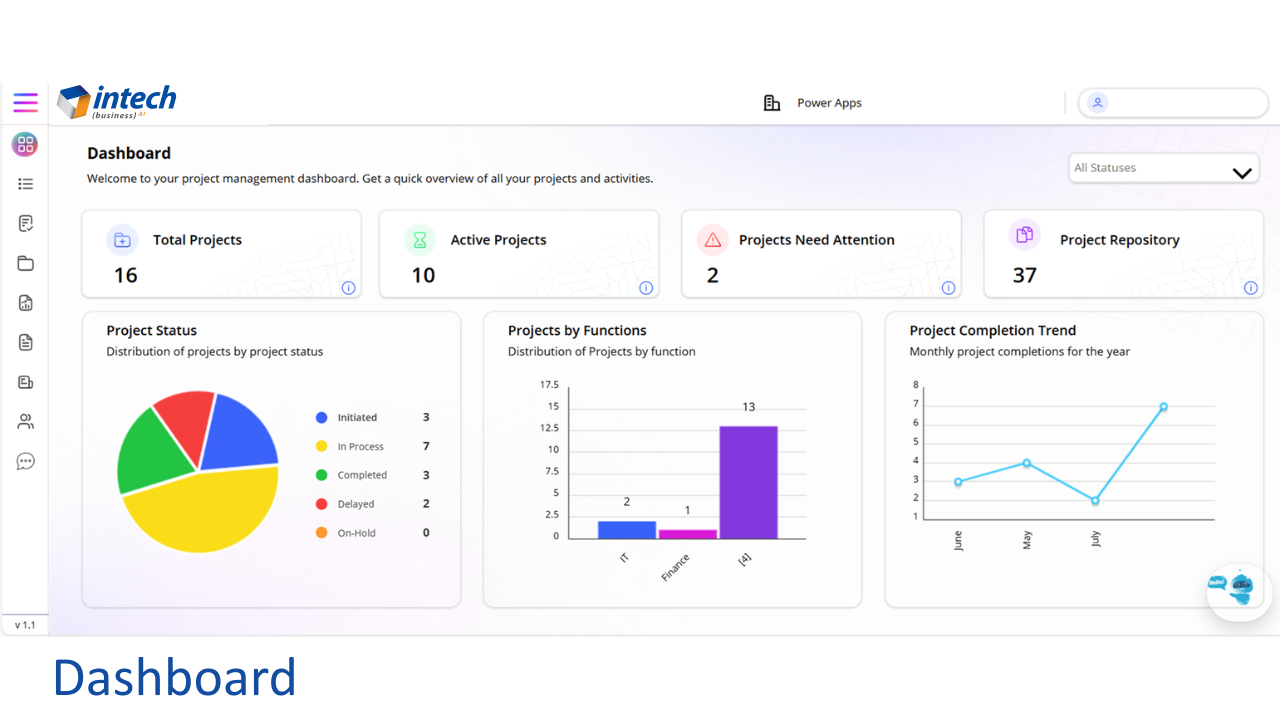Open the folder icon in sidebar
Viewport: 1280px width, 720px height.
[26, 263]
